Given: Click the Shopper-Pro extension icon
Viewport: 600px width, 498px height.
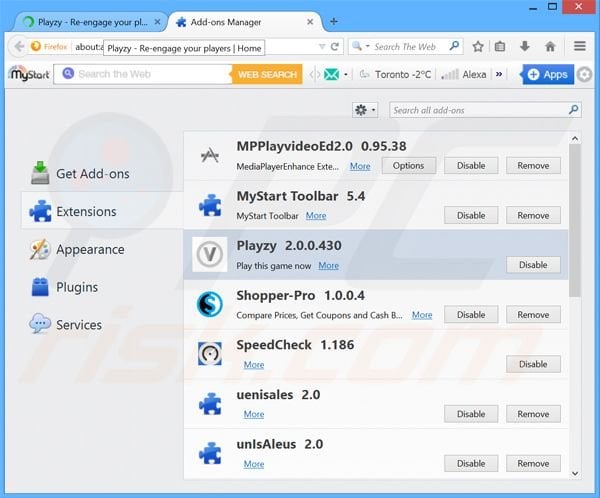Looking at the screenshot, I should 210,304.
